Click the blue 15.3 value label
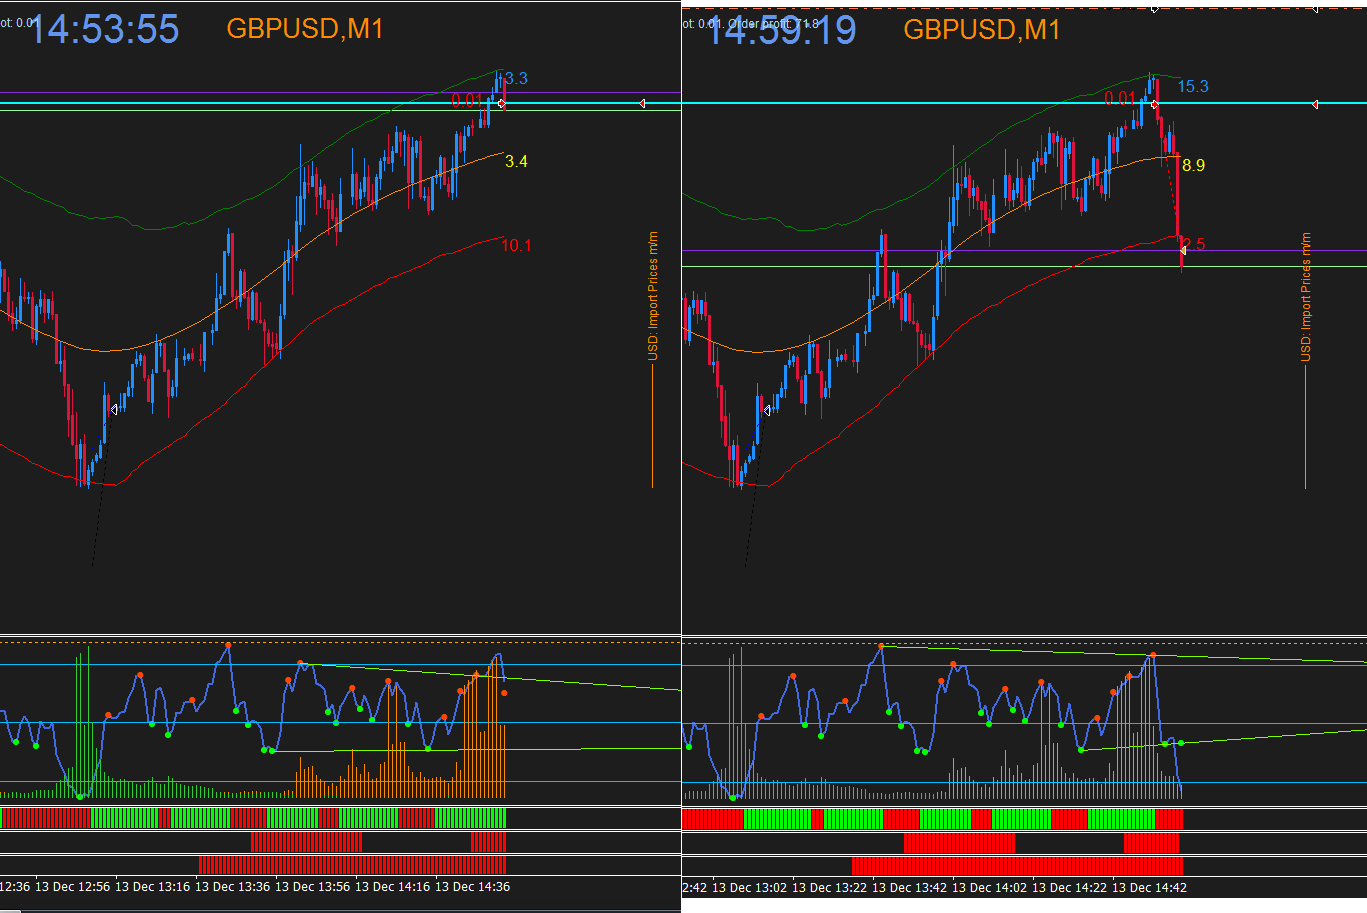Image resolution: width=1367 pixels, height=913 pixels. [1193, 86]
